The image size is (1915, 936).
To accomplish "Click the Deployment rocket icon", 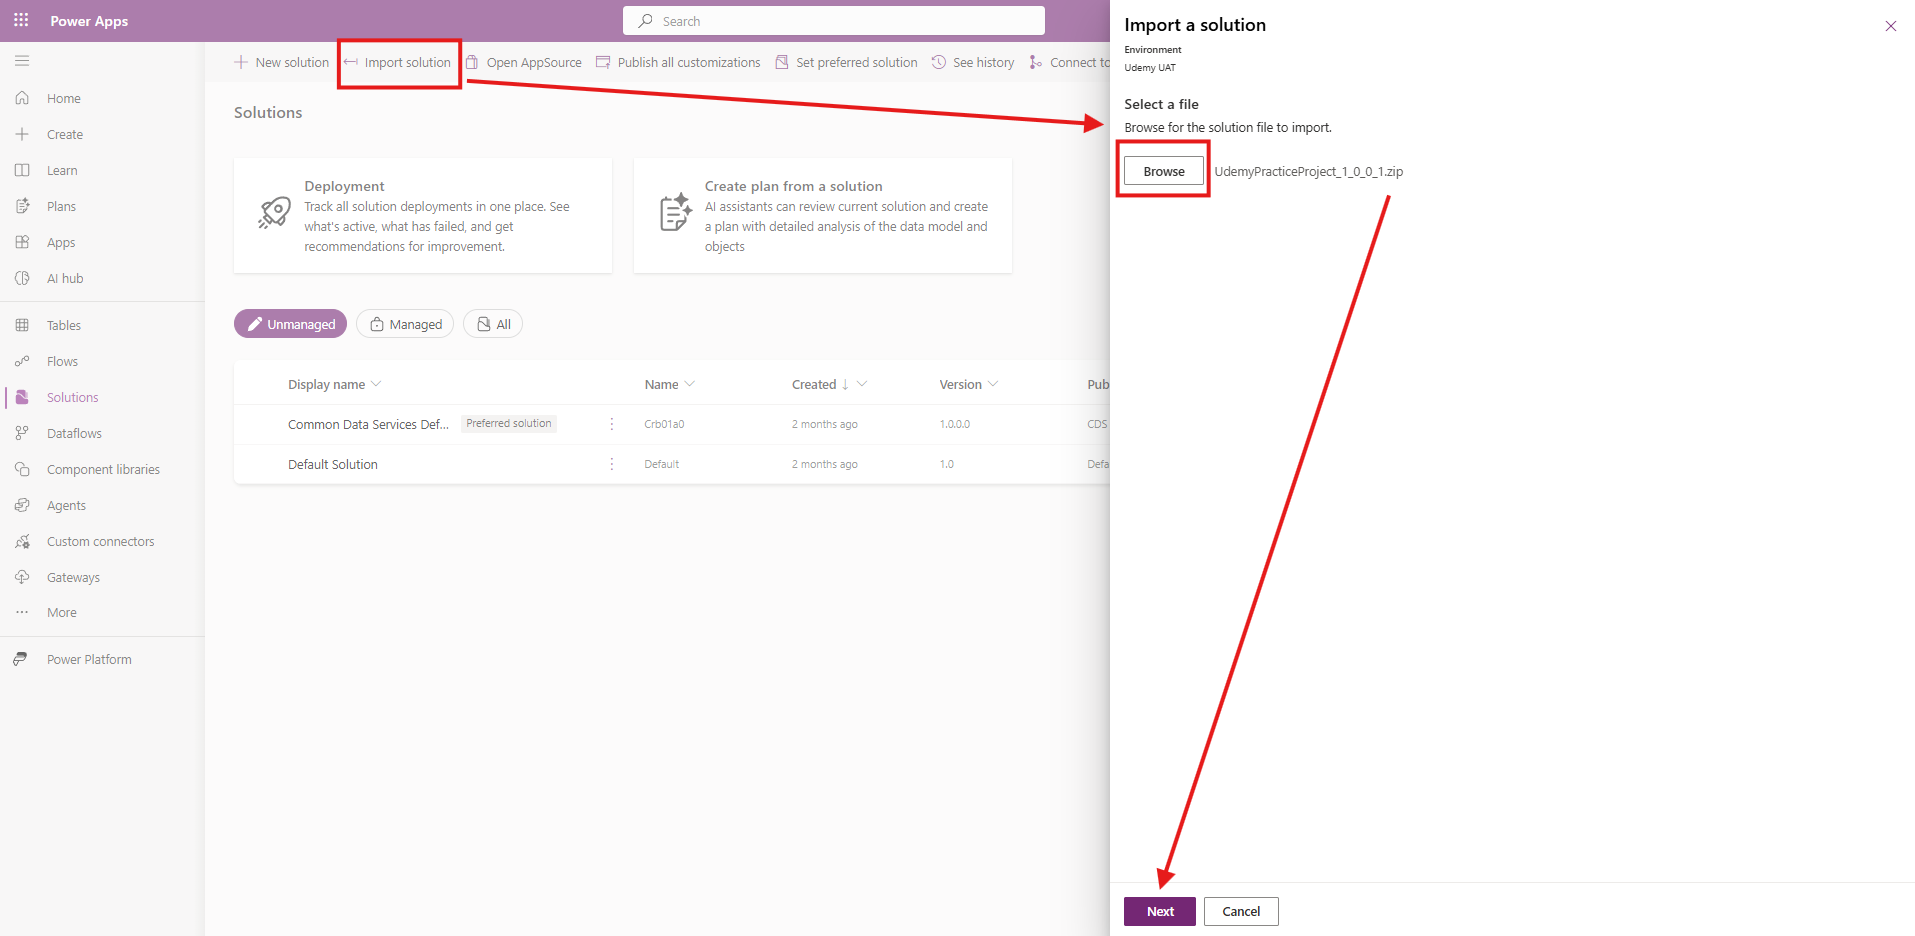I will click(x=274, y=212).
